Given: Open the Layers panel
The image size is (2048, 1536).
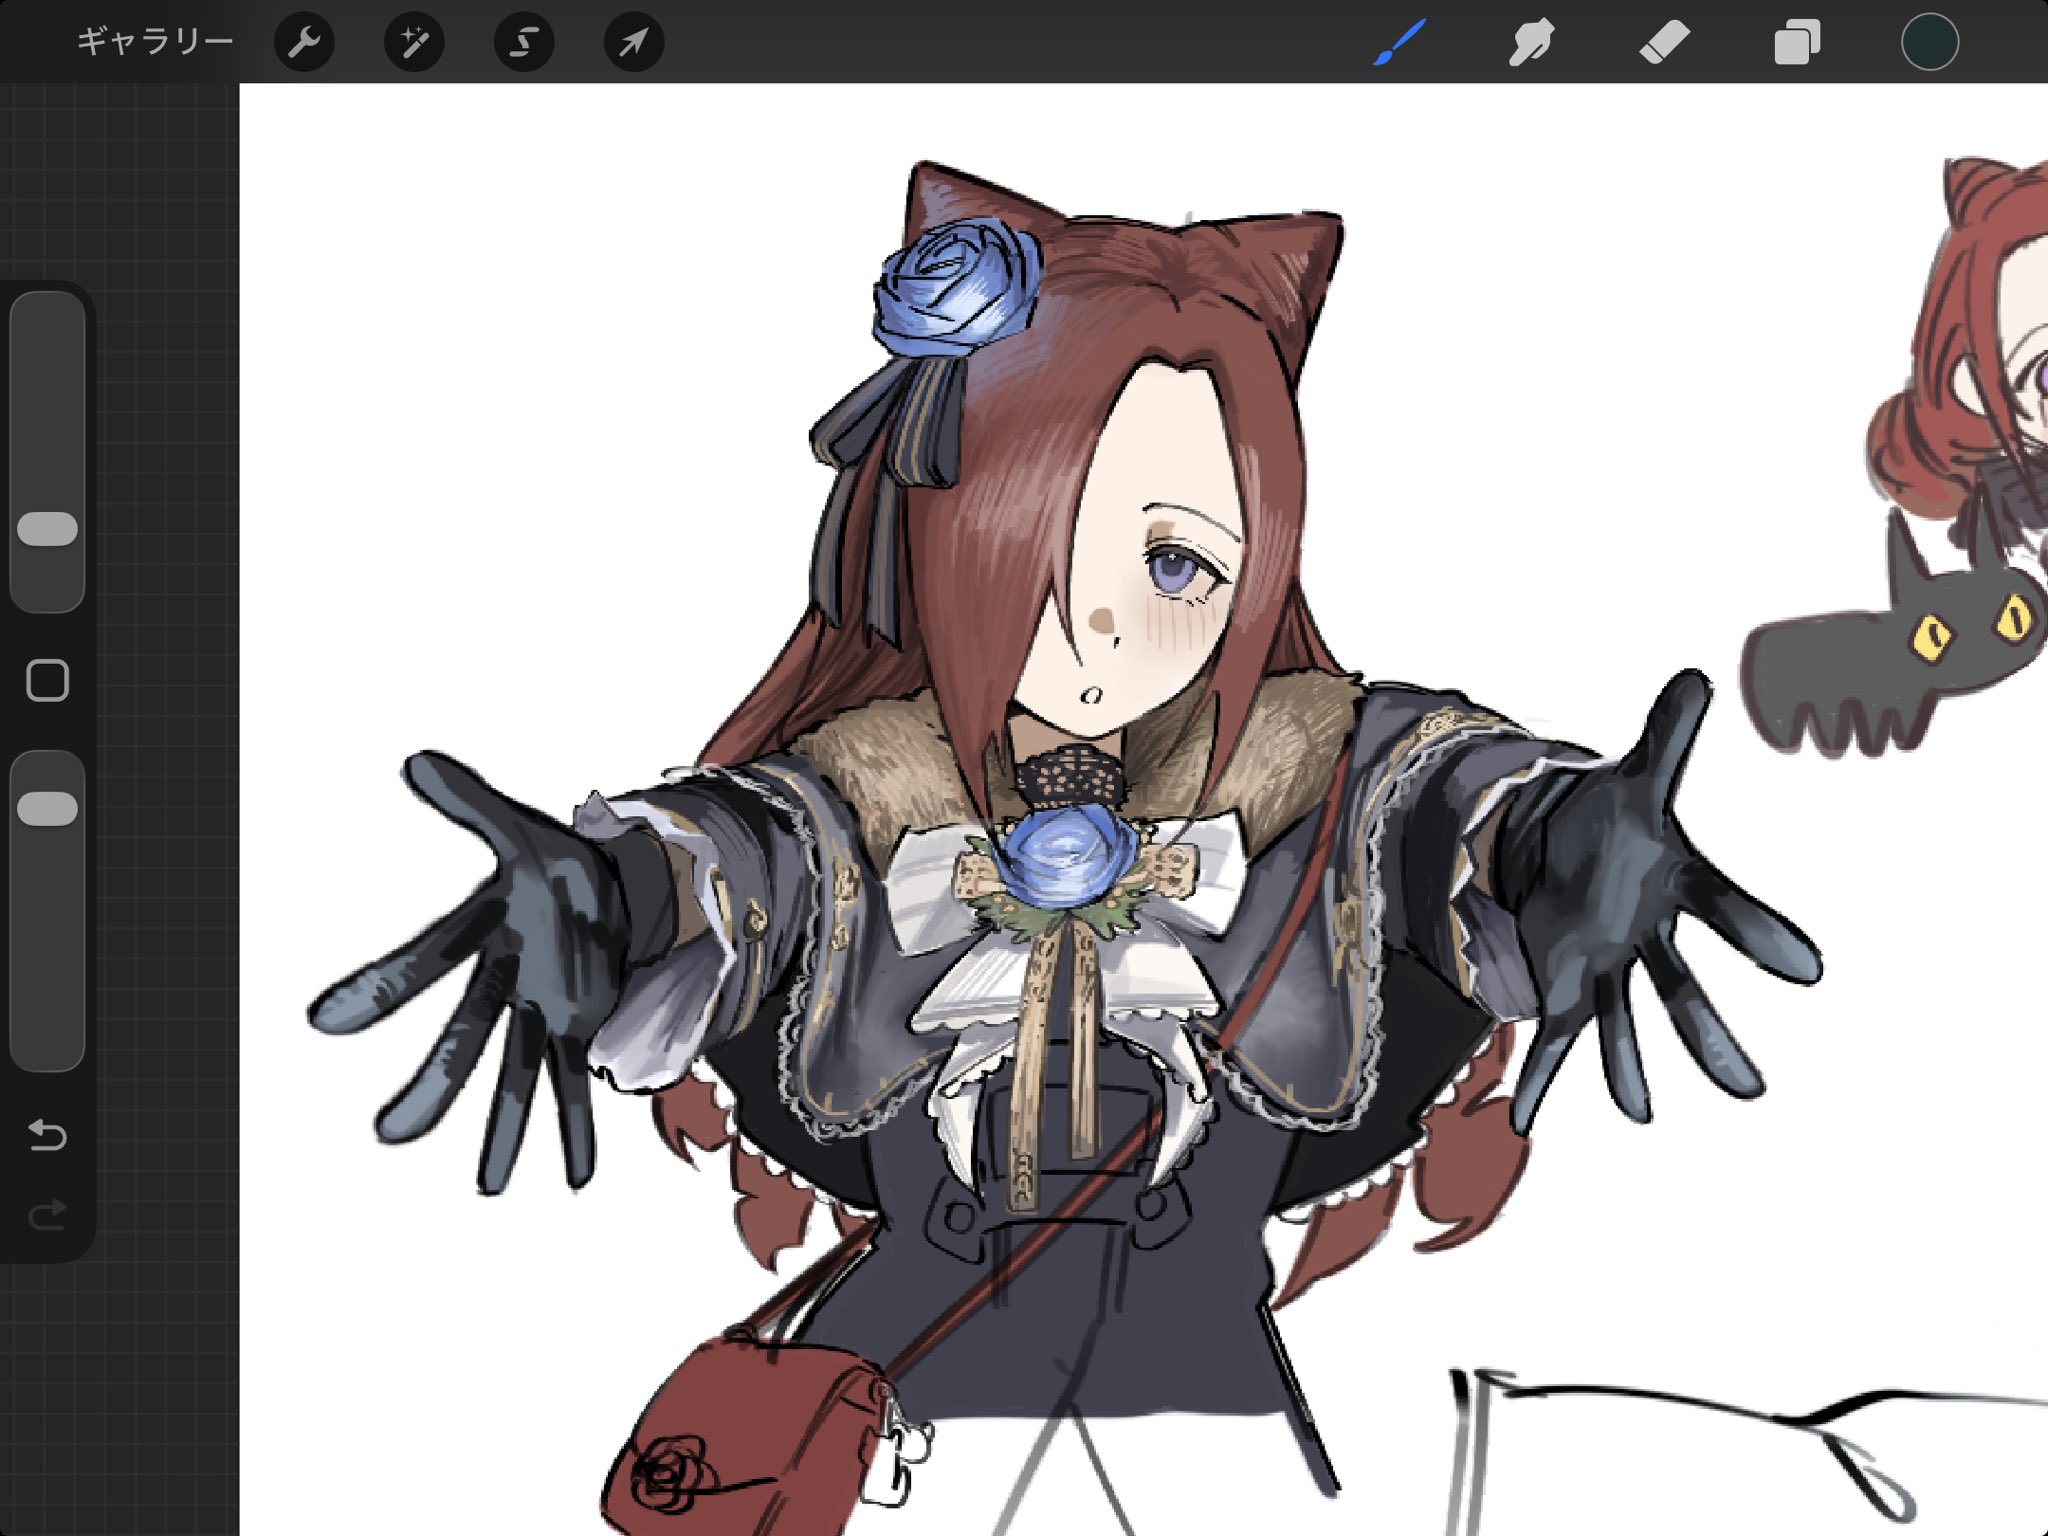Looking at the screenshot, I should click(x=1797, y=43).
